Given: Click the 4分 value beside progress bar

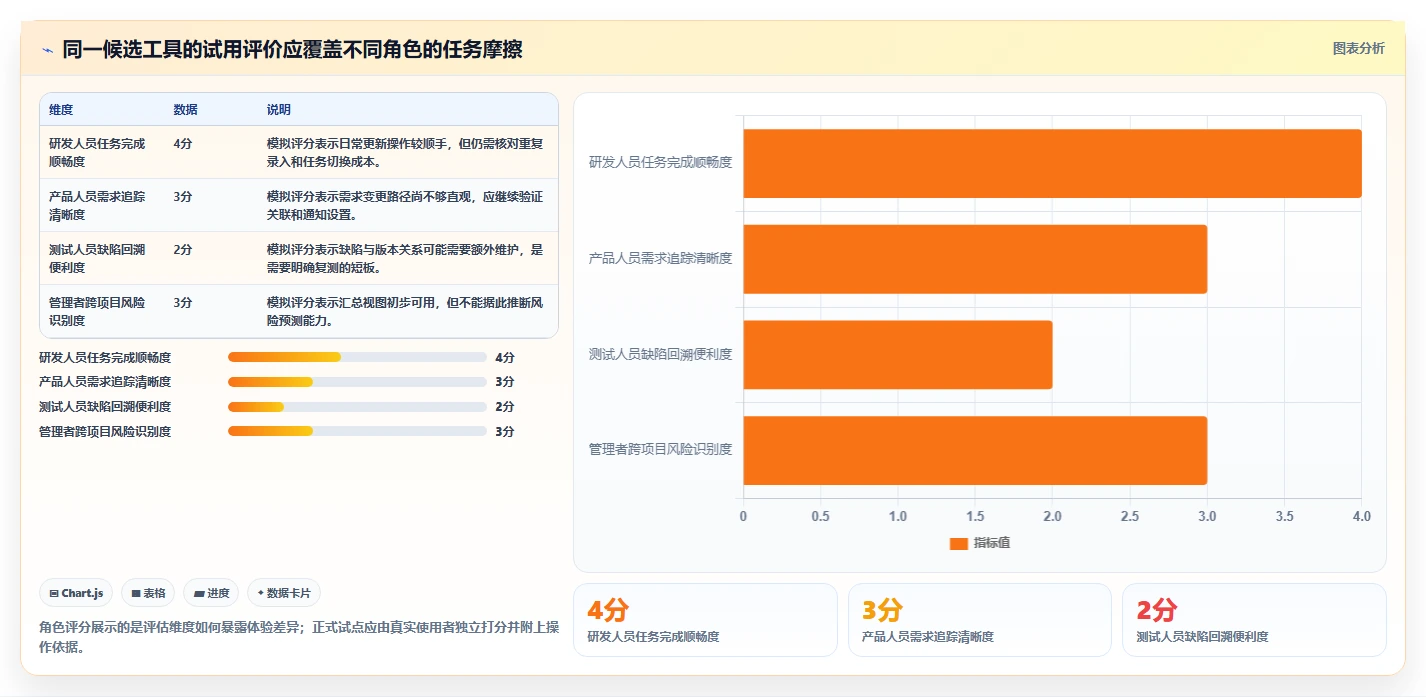Looking at the screenshot, I should tap(504, 357).
